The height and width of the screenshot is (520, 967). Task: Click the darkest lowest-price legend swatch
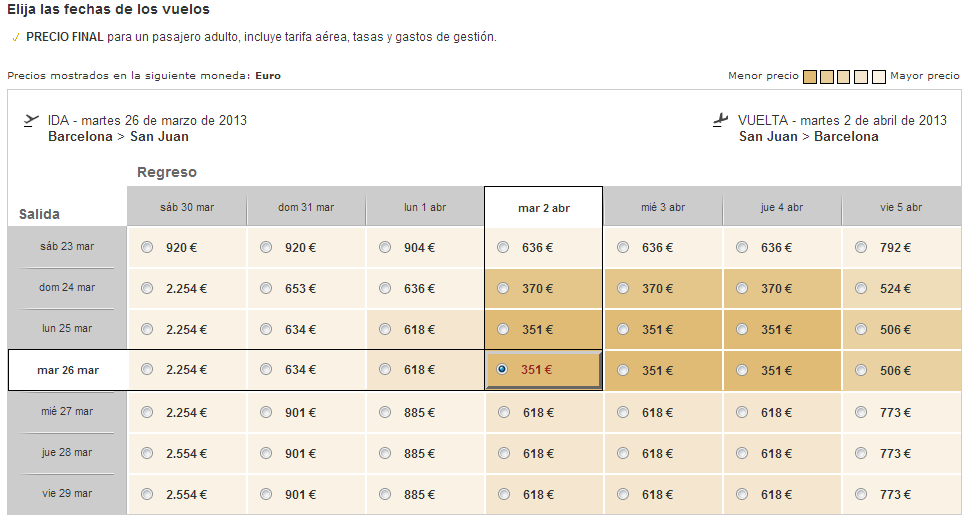tap(811, 77)
